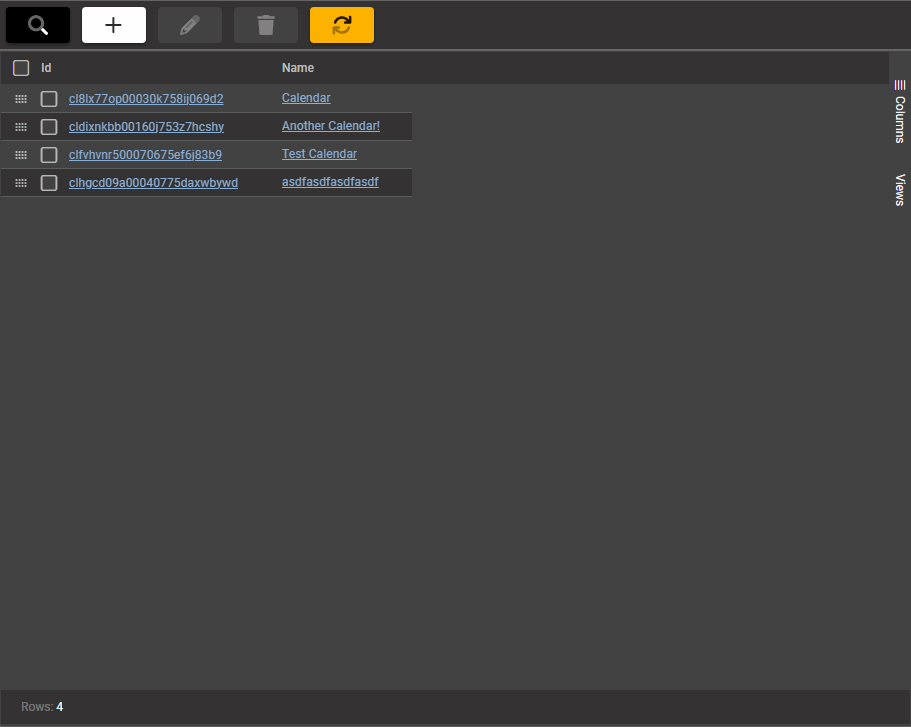The width and height of the screenshot is (911, 727).
Task: Check the box for the Calendar row
Action: pos(49,99)
